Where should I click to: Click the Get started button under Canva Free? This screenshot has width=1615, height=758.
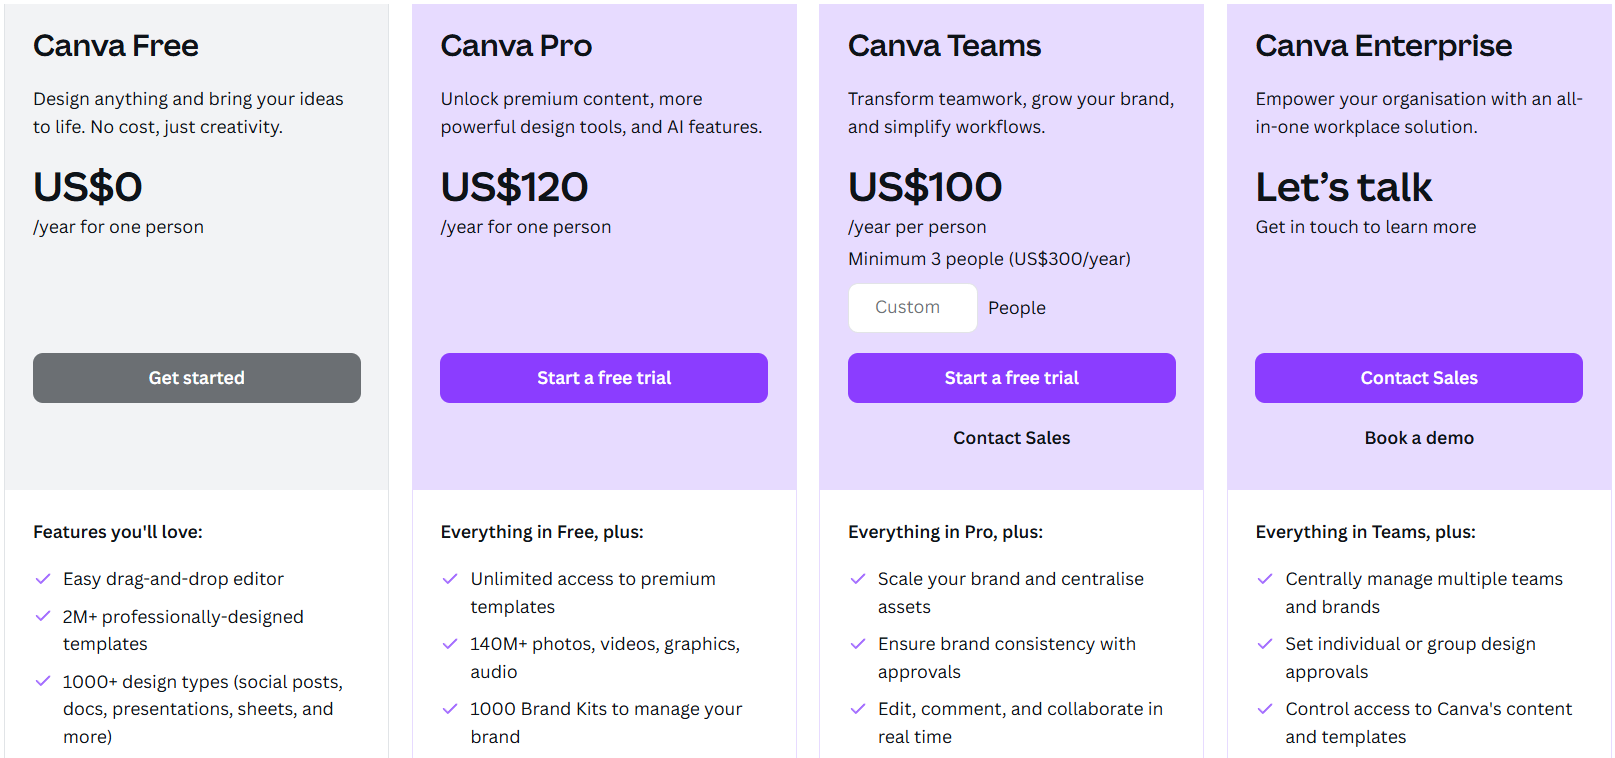click(197, 378)
